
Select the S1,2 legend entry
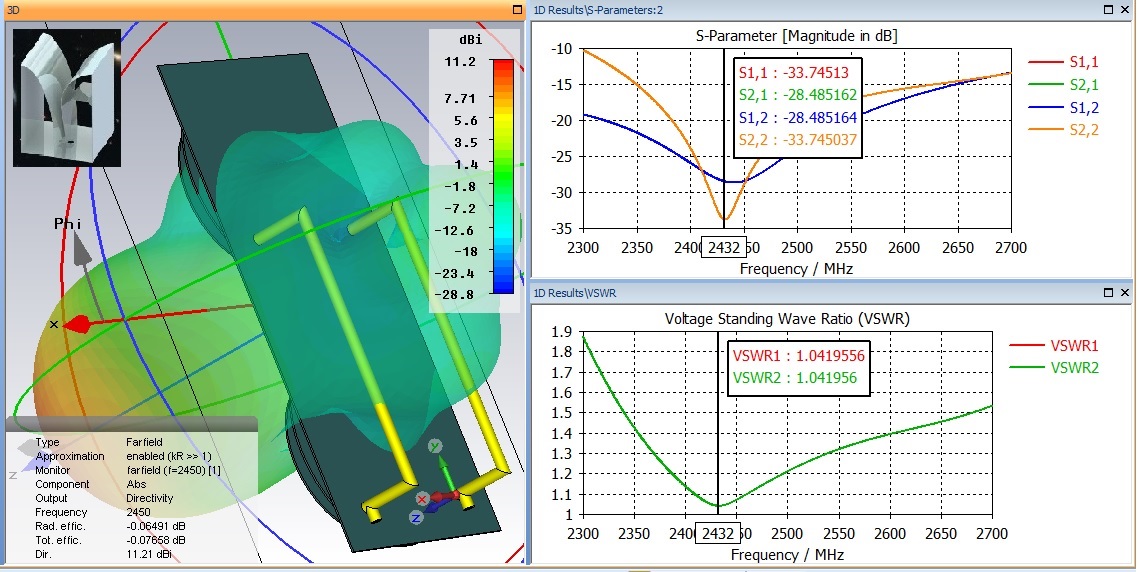(1063, 108)
